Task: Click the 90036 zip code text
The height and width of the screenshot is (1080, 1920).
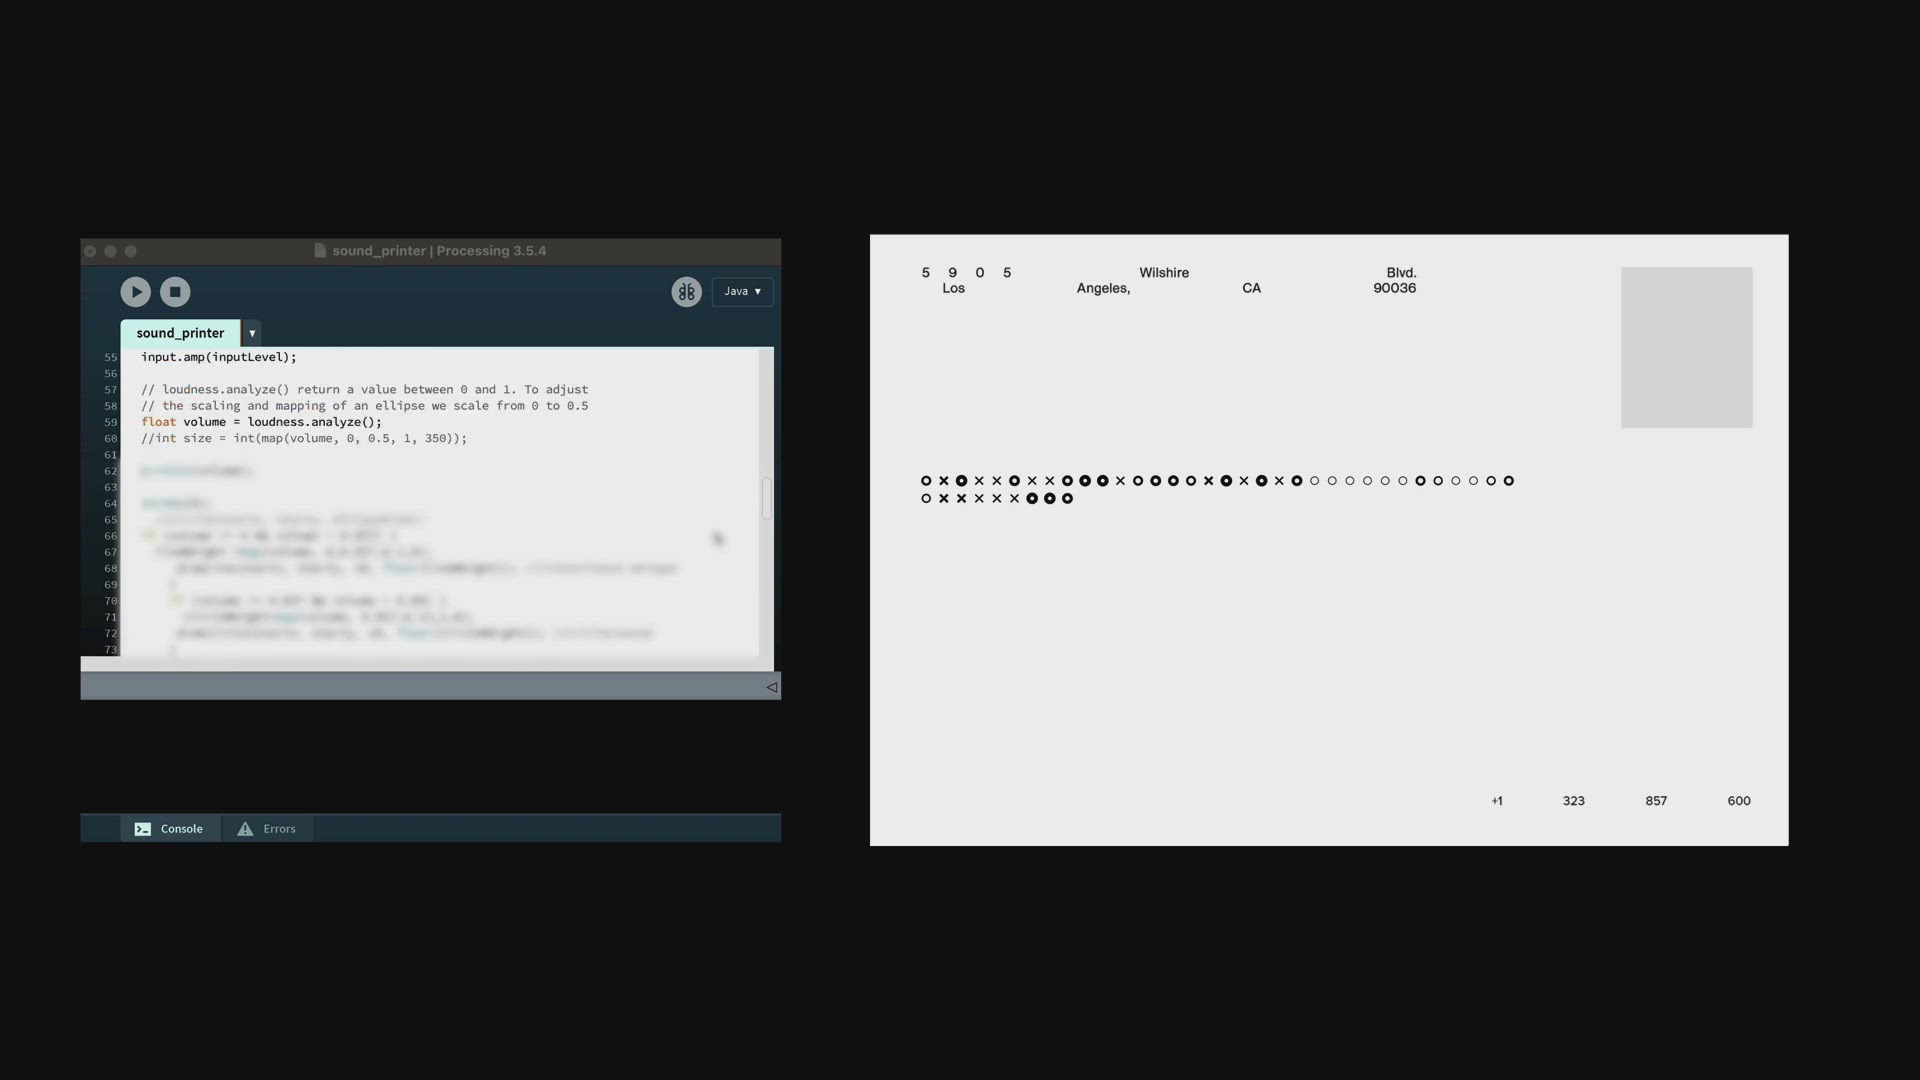Action: click(x=1394, y=288)
